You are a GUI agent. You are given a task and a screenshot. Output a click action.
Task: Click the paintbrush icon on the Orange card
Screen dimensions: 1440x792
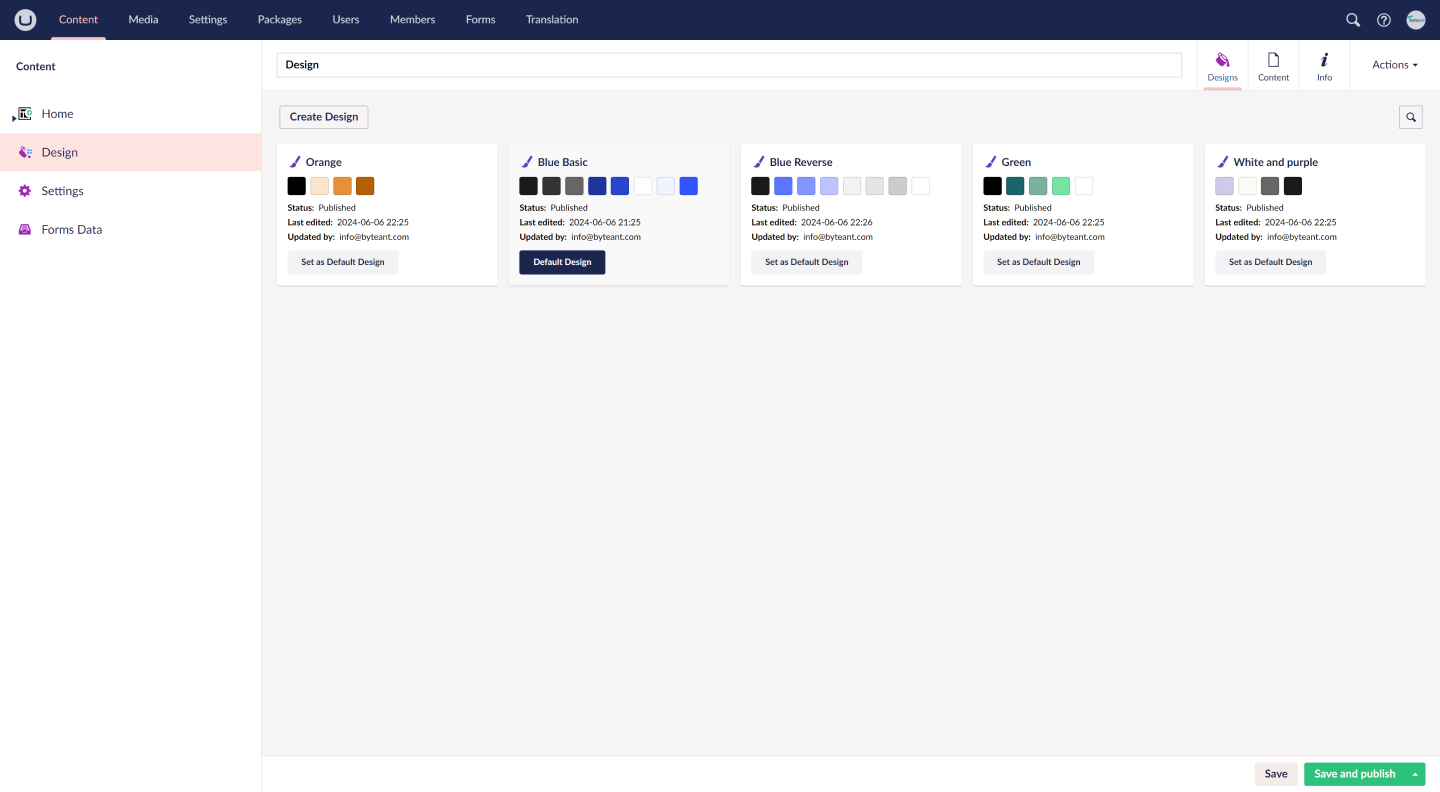click(297, 161)
